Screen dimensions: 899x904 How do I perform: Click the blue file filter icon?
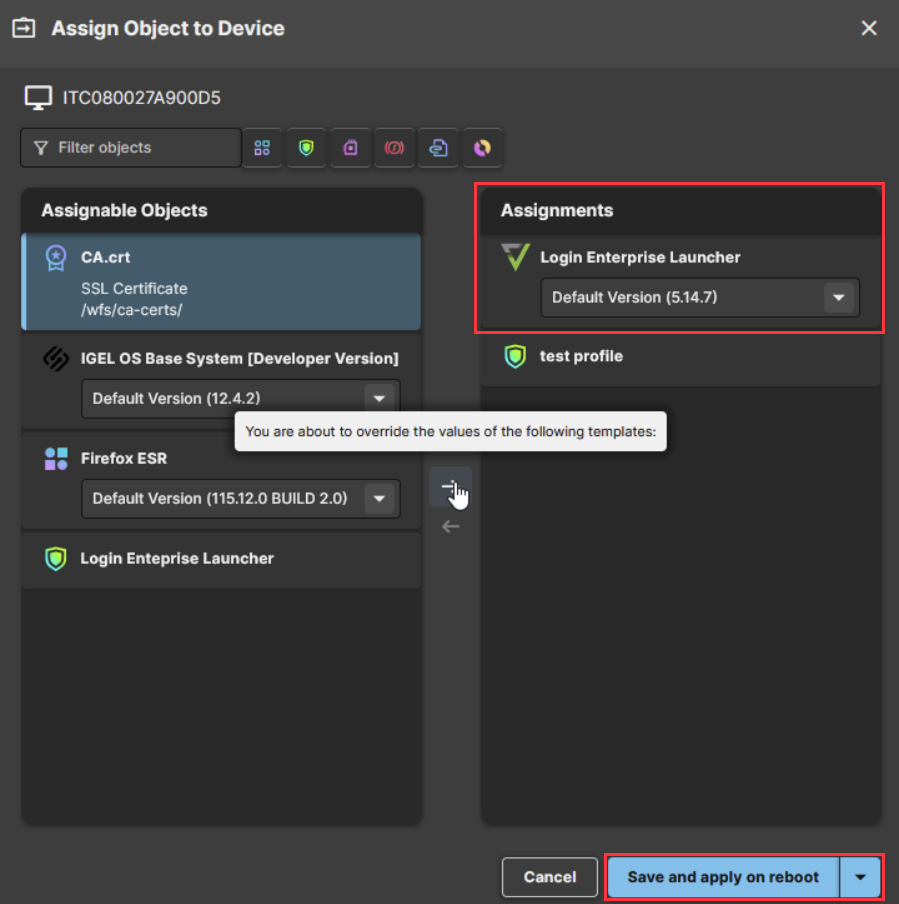click(x=438, y=148)
